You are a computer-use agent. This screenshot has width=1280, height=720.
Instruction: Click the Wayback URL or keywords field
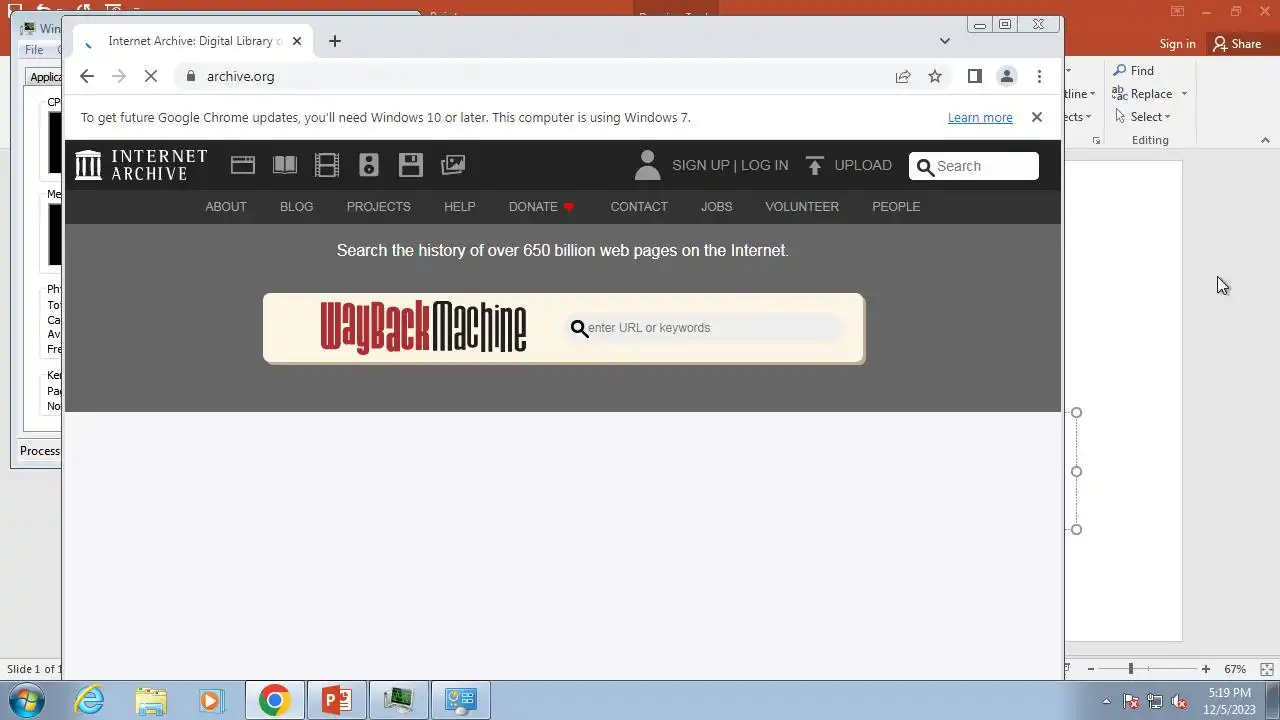(704, 328)
